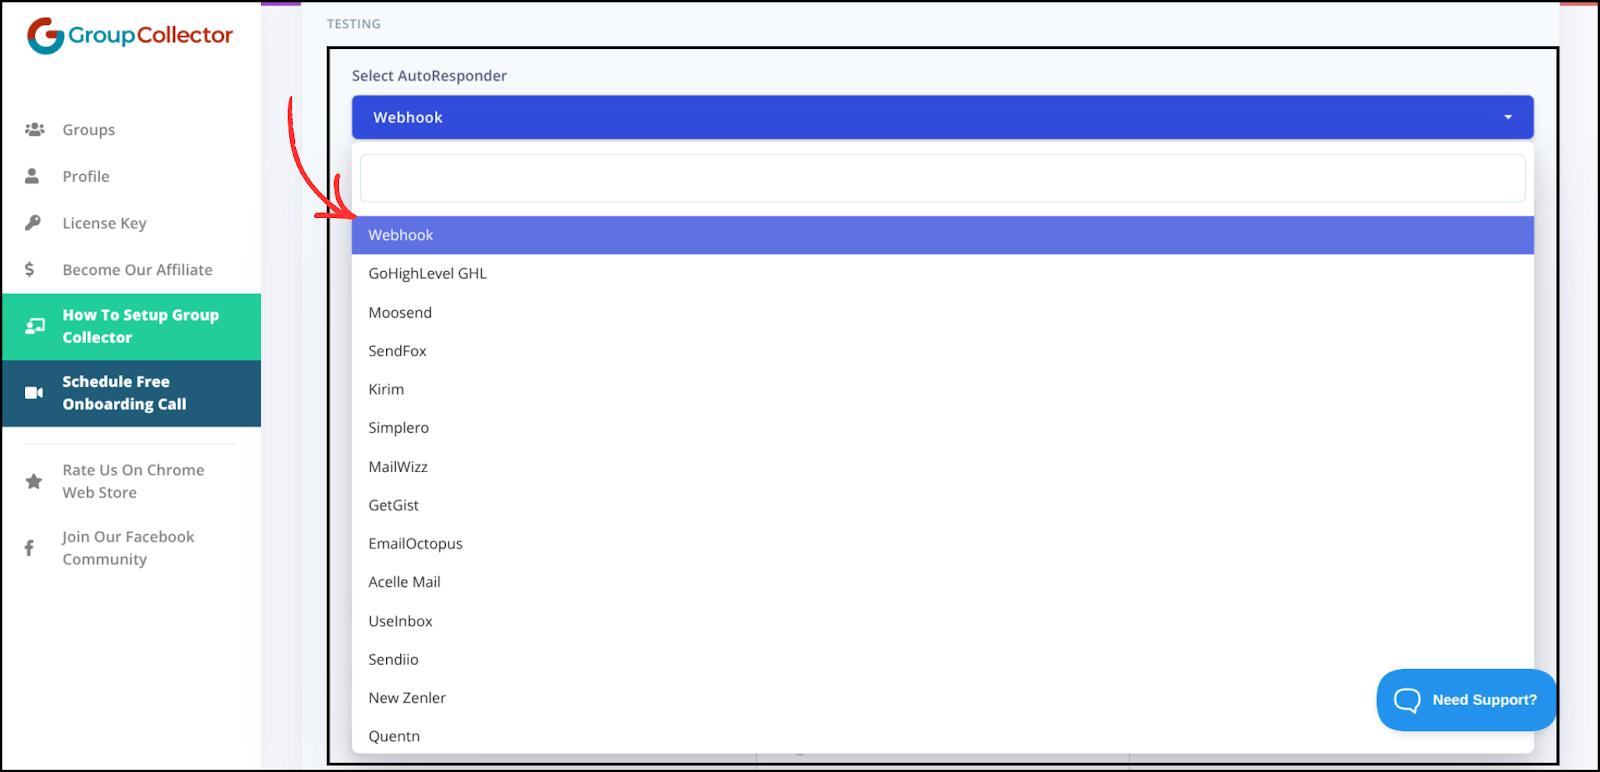Choose SendFox autoresponder
Screen dimensions: 1600x772
pyautogui.click(x=942, y=351)
